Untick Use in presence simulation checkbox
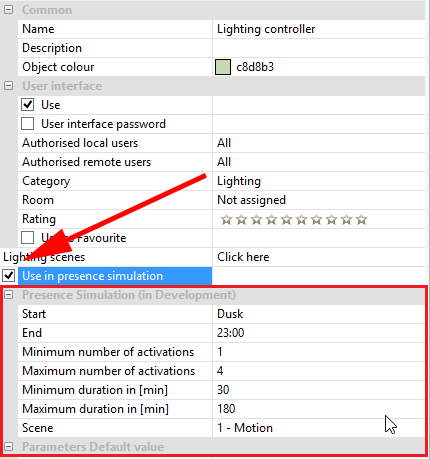The image size is (430, 459). click(x=8, y=276)
